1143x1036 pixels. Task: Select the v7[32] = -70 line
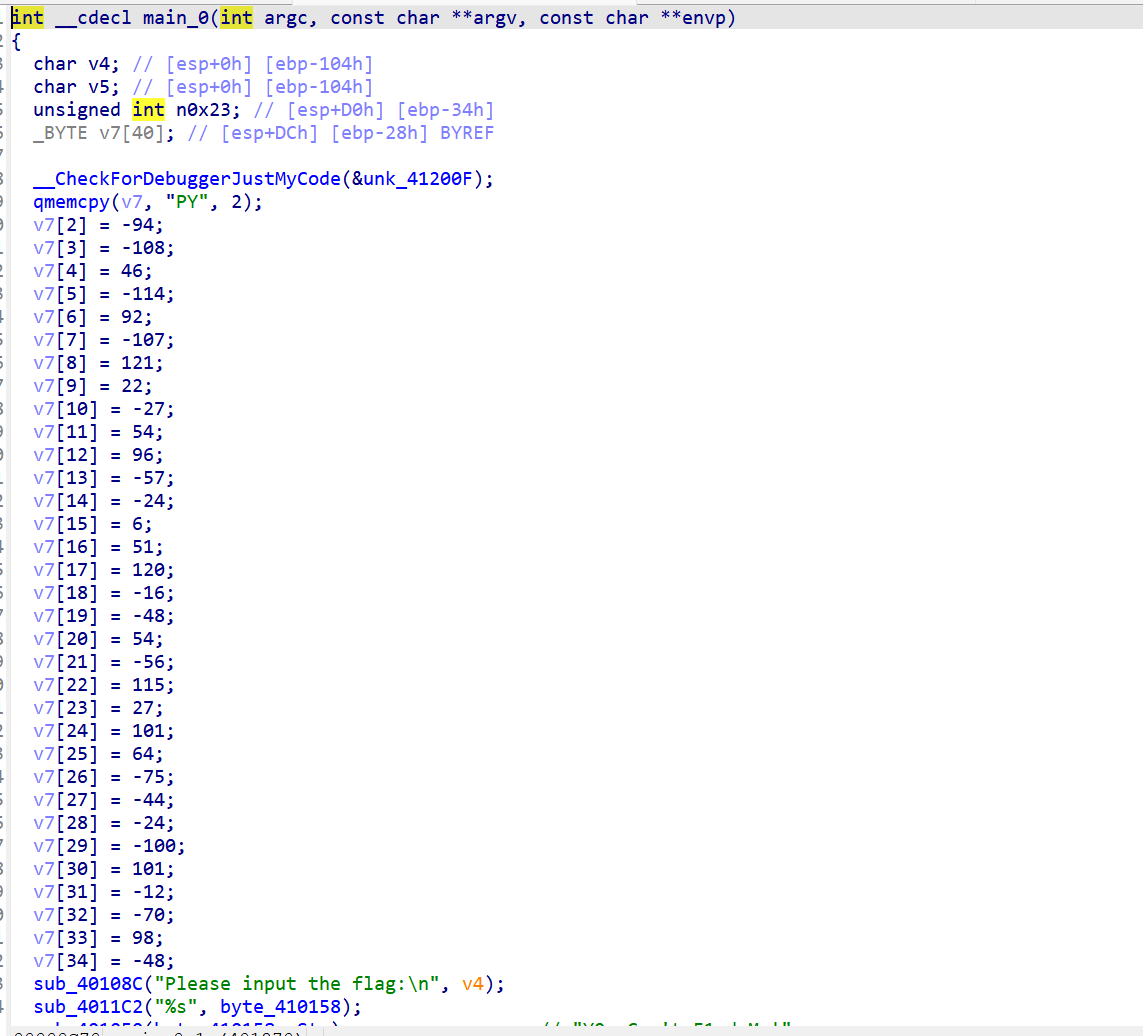pyautogui.click(x=104, y=915)
